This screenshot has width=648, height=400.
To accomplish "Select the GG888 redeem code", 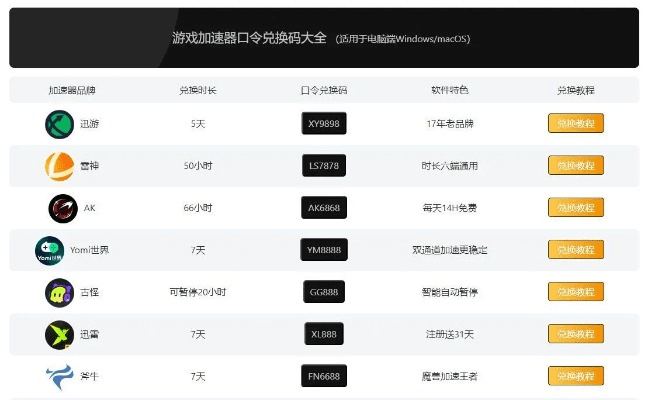I will tap(324, 292).
